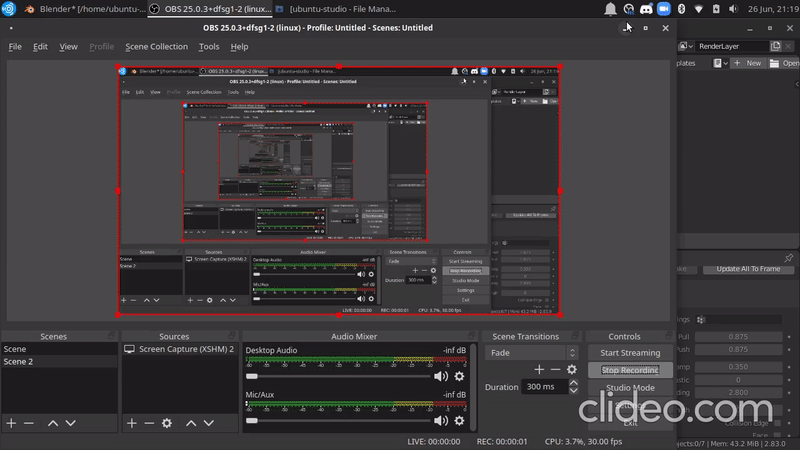Image resolution: width=800 pixels, height=450 pixels.
Task: Add a scene transition with the plus icon
Action: (539, 369)
